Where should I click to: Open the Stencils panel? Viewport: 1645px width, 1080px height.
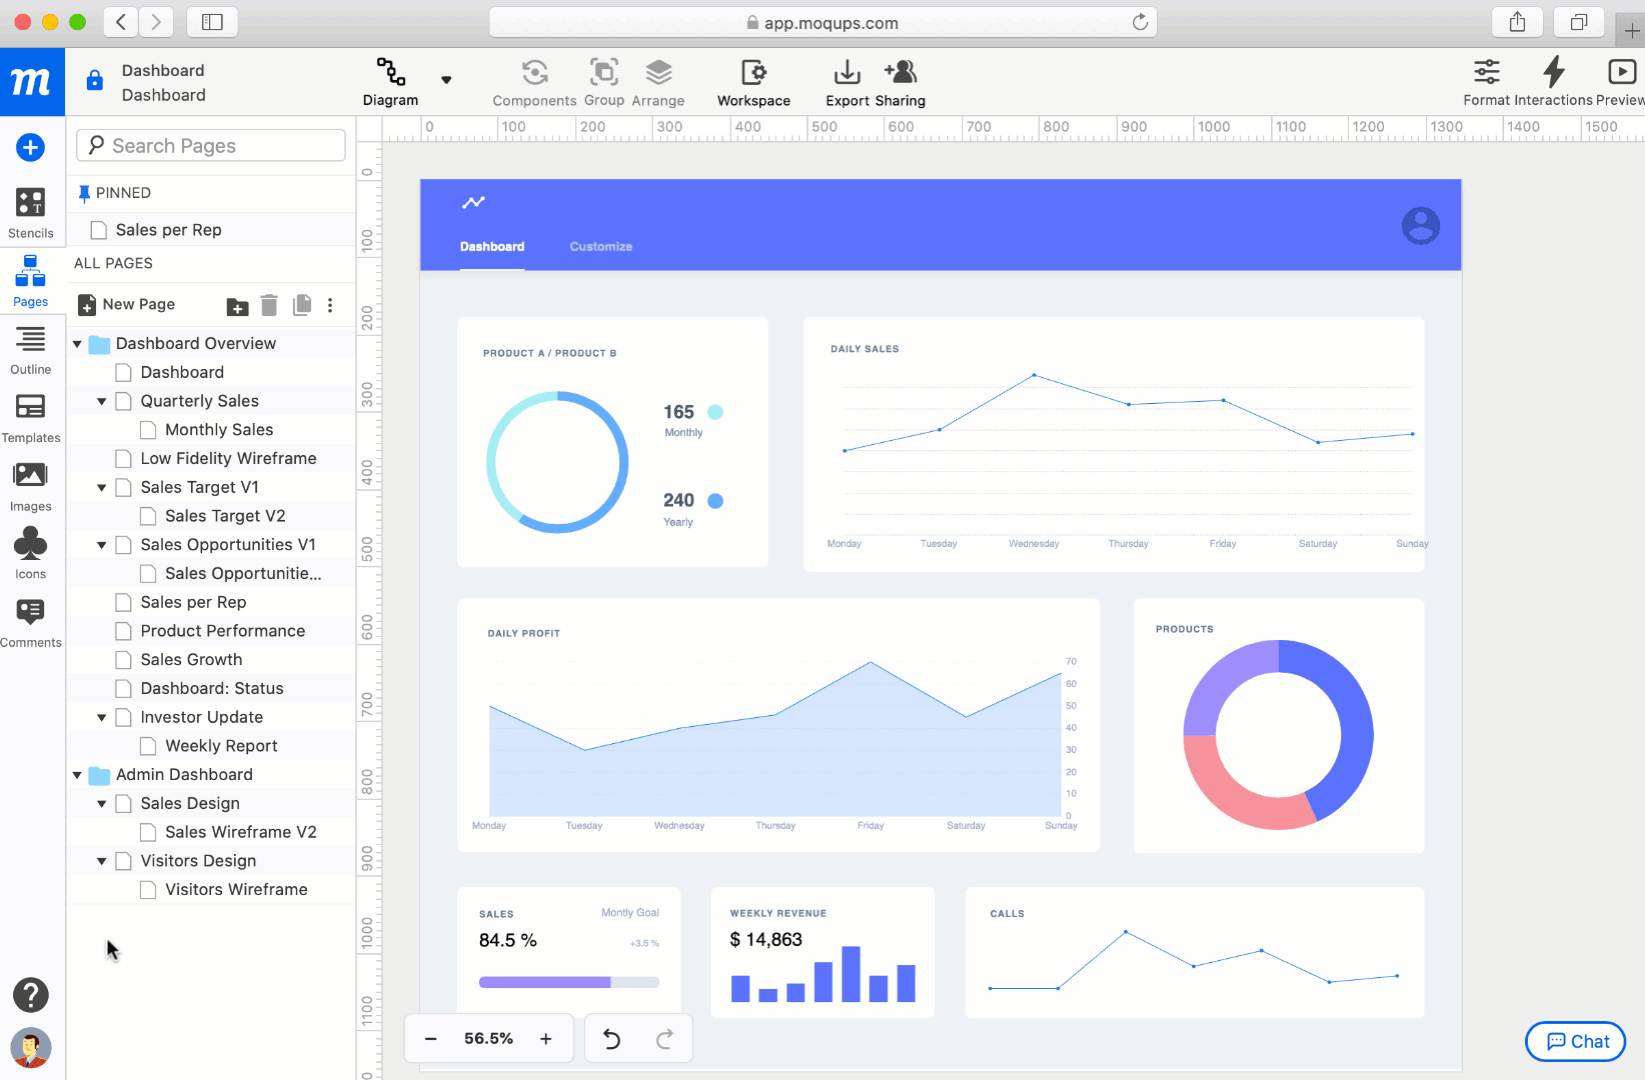click(x=31, y=212)
